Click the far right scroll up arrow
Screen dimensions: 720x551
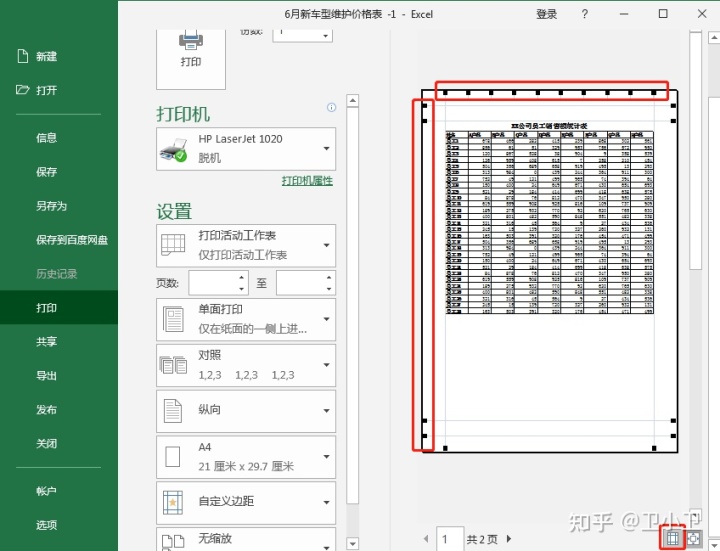(x=714, y=38)
